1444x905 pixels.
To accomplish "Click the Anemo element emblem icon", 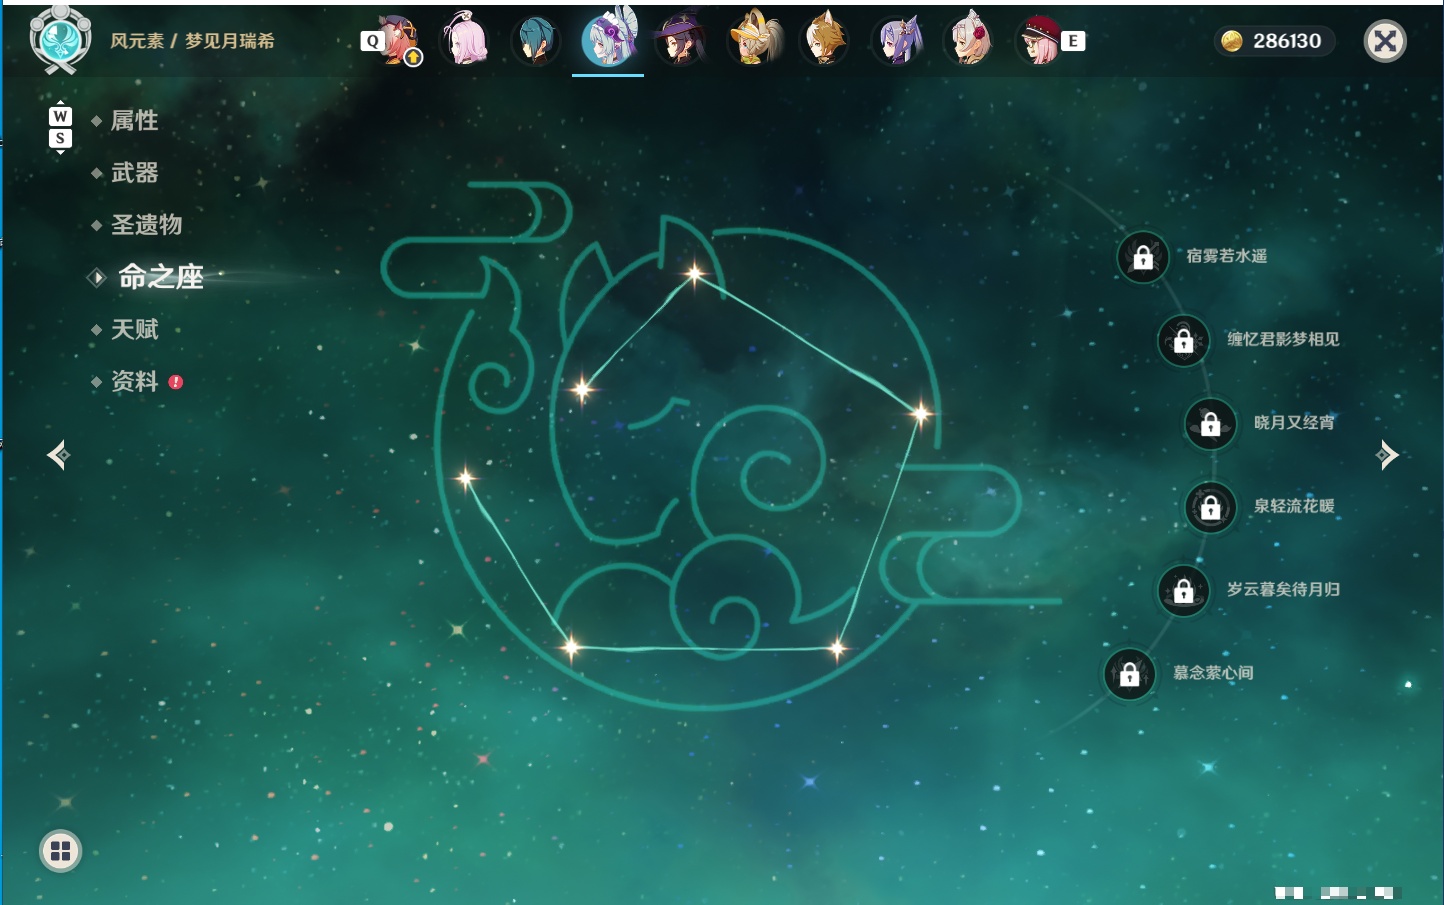I will click(60, 40).
